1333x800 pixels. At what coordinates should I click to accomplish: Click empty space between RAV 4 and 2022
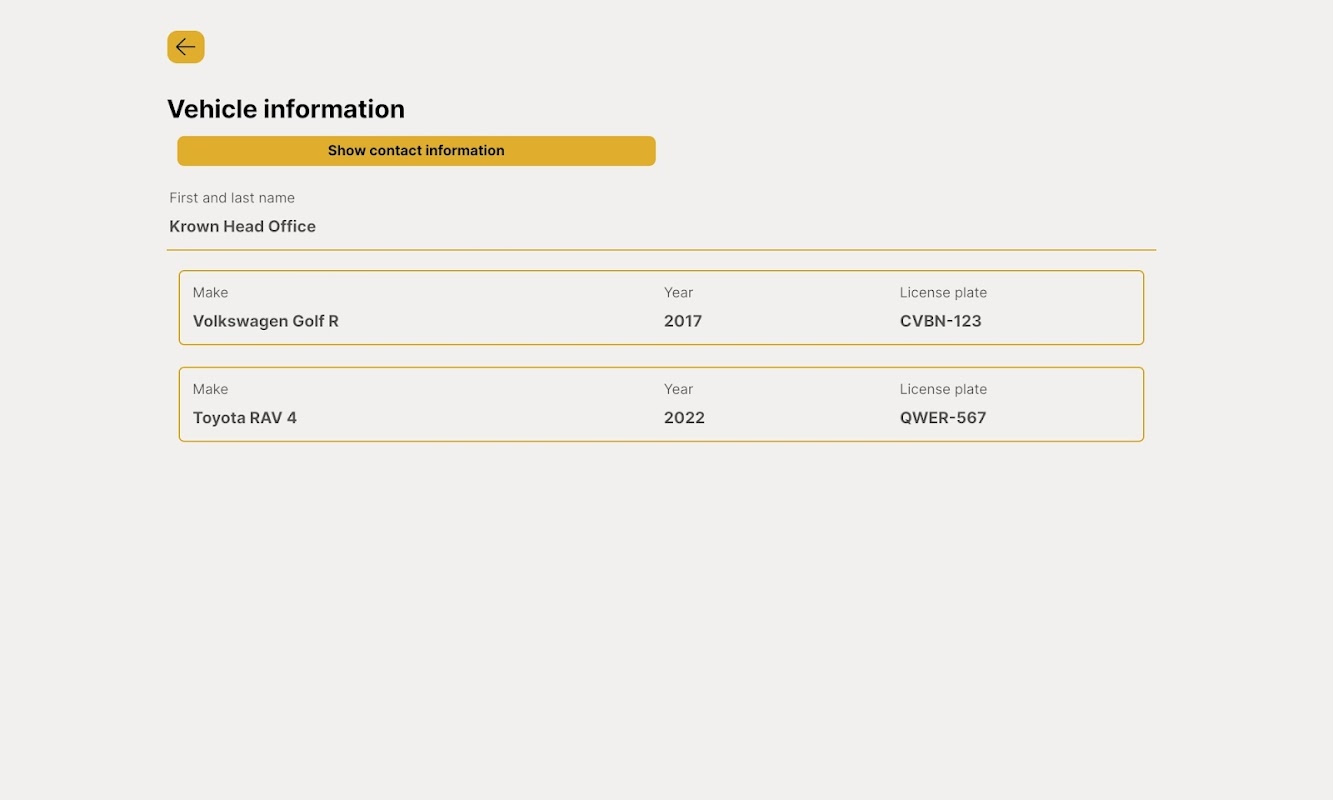480,418
